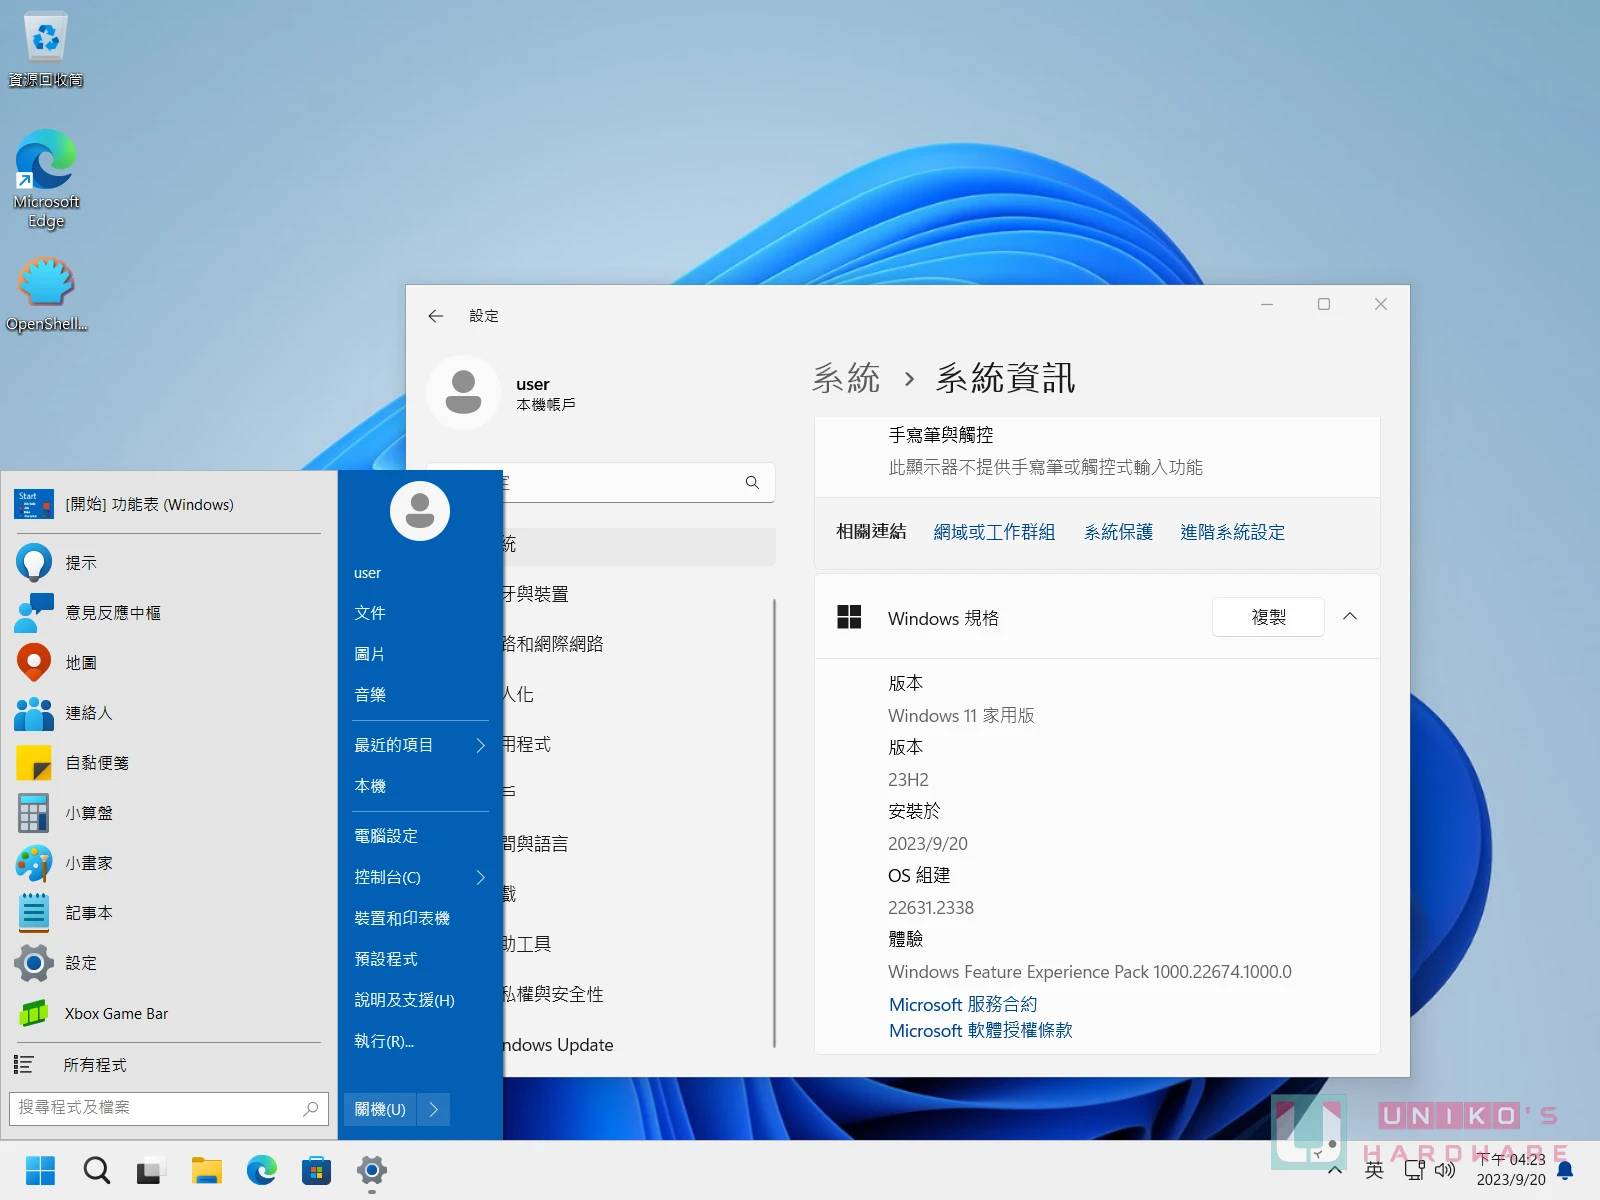Click the Settings back arrow

pyautogui.click(x=435, y=316)
